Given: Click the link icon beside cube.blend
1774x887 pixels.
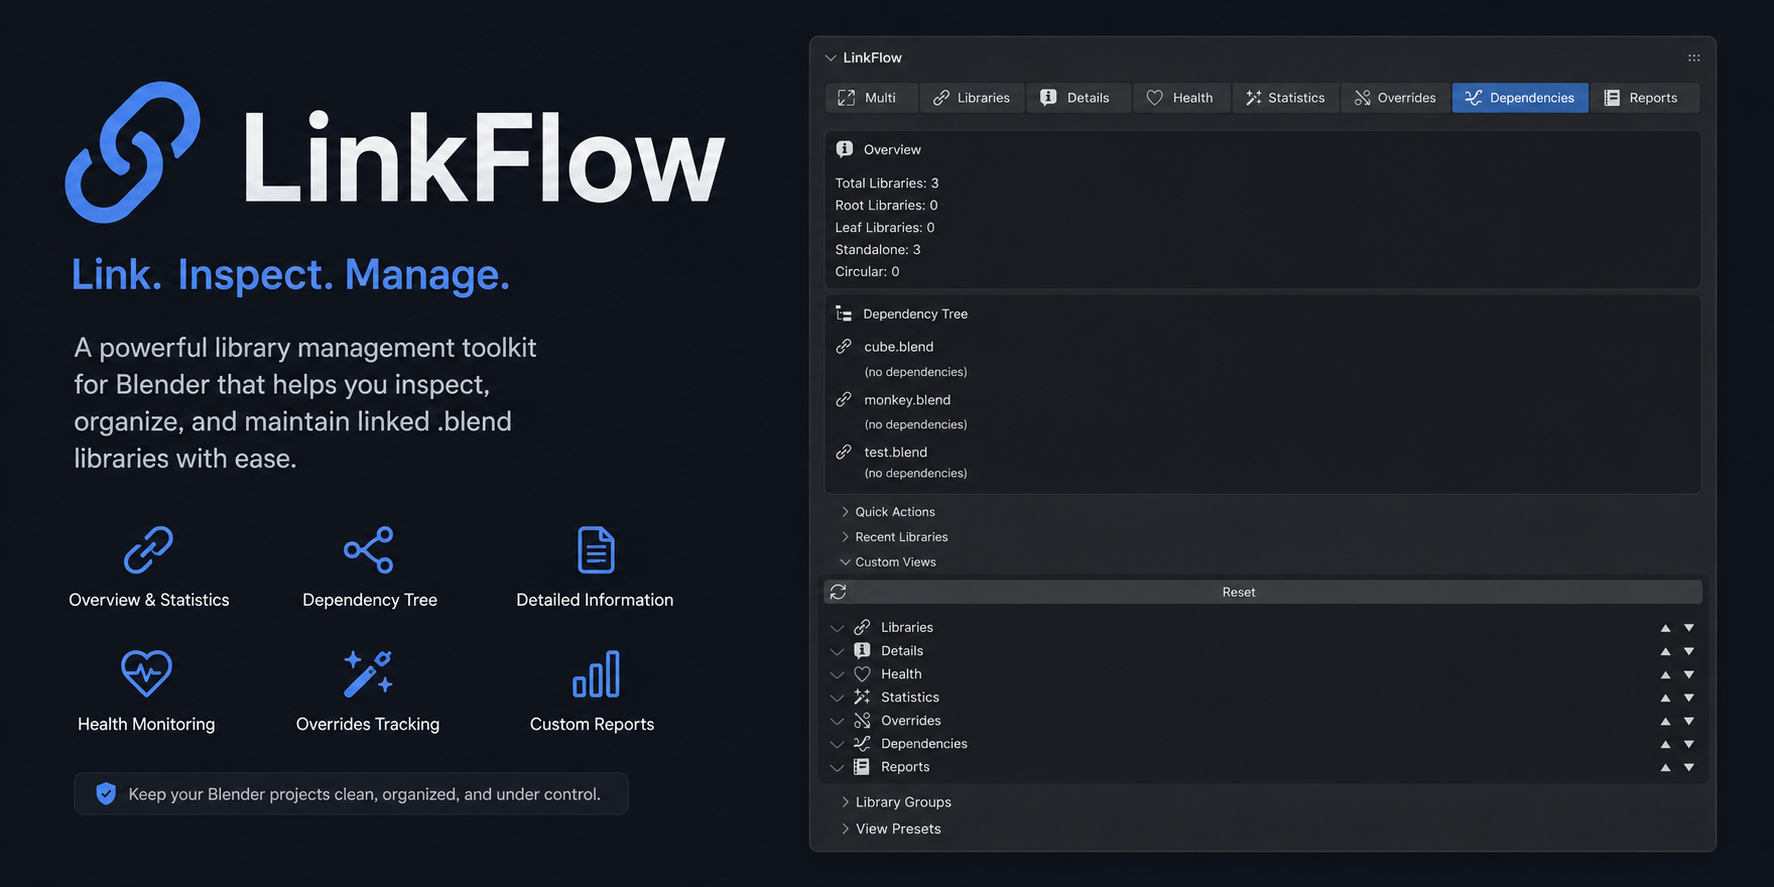Looking at the screenshot, I should [x=844, y=346].
